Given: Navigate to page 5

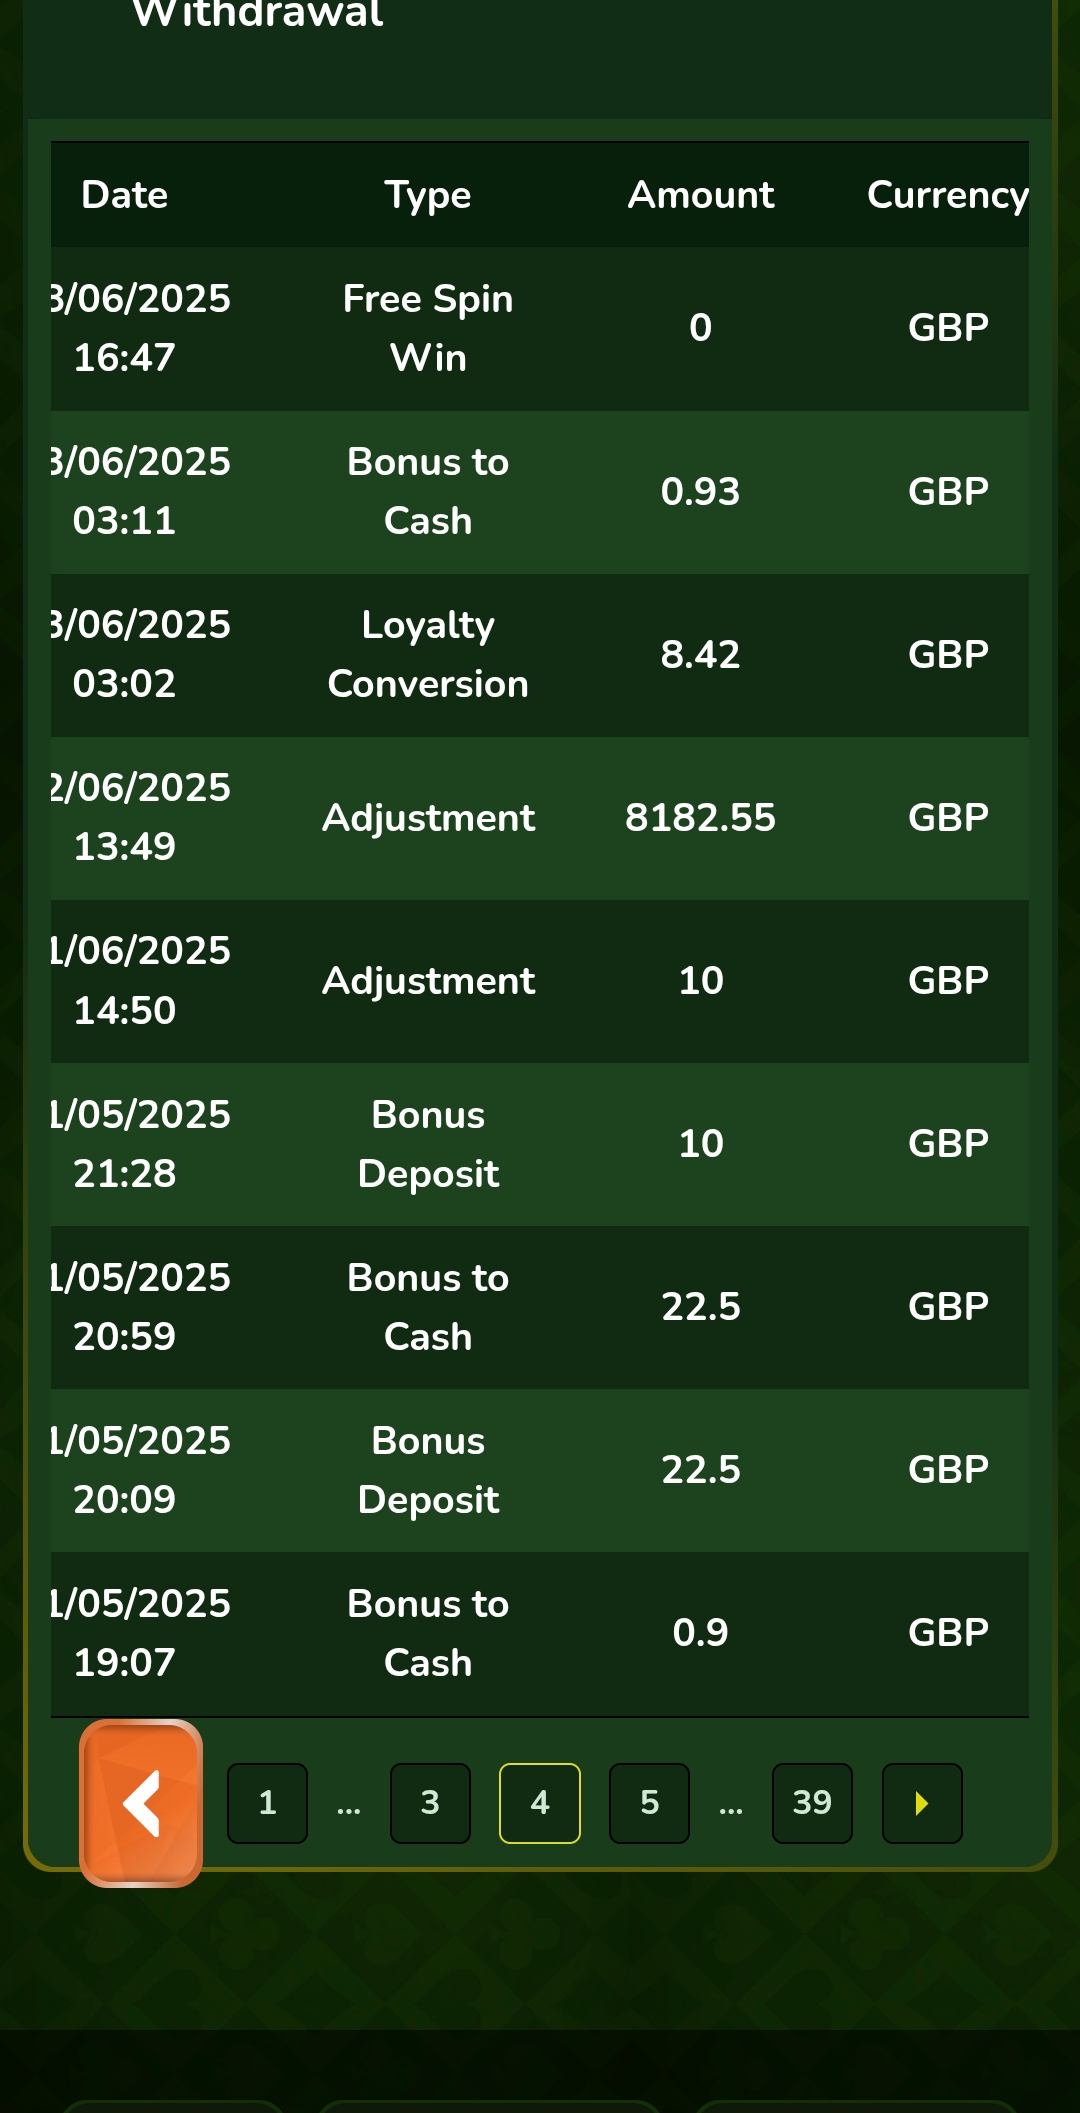Looking at the screenshot, I should pyautogui.click(x=649, y=1803).
